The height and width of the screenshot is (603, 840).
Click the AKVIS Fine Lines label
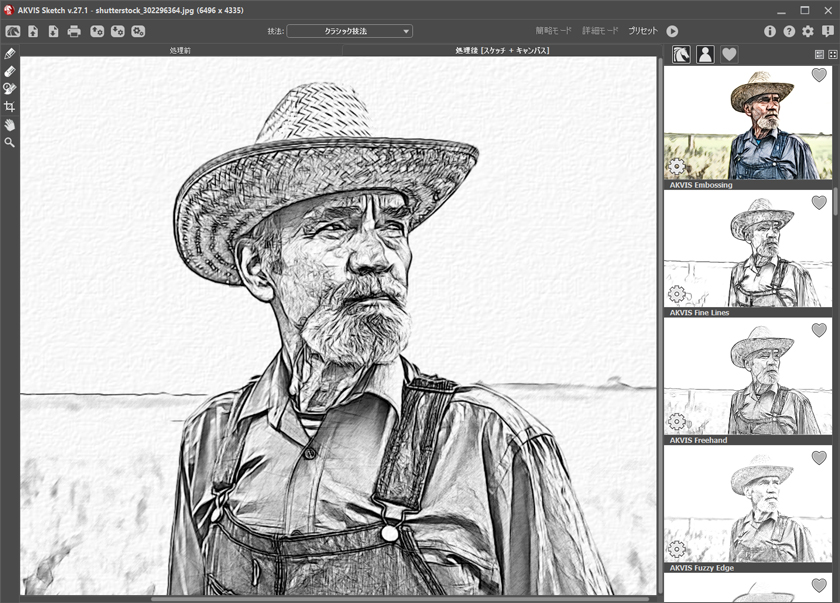699,313
